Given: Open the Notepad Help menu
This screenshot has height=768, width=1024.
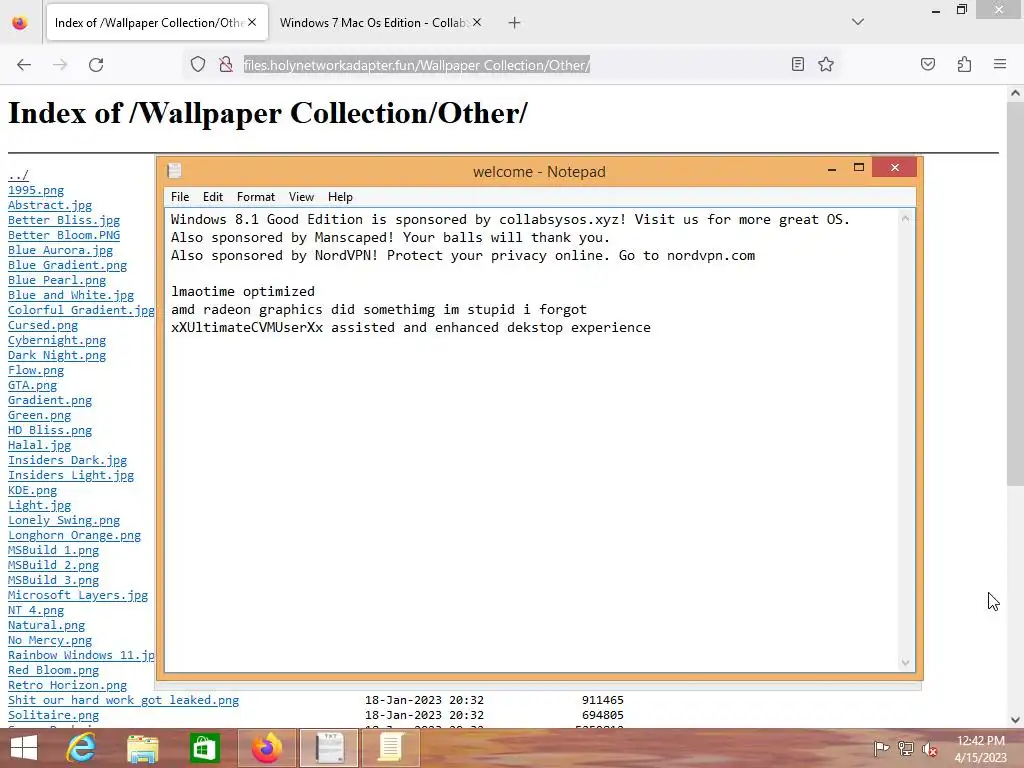Looking at the screenshot, I should pos(340,197).
